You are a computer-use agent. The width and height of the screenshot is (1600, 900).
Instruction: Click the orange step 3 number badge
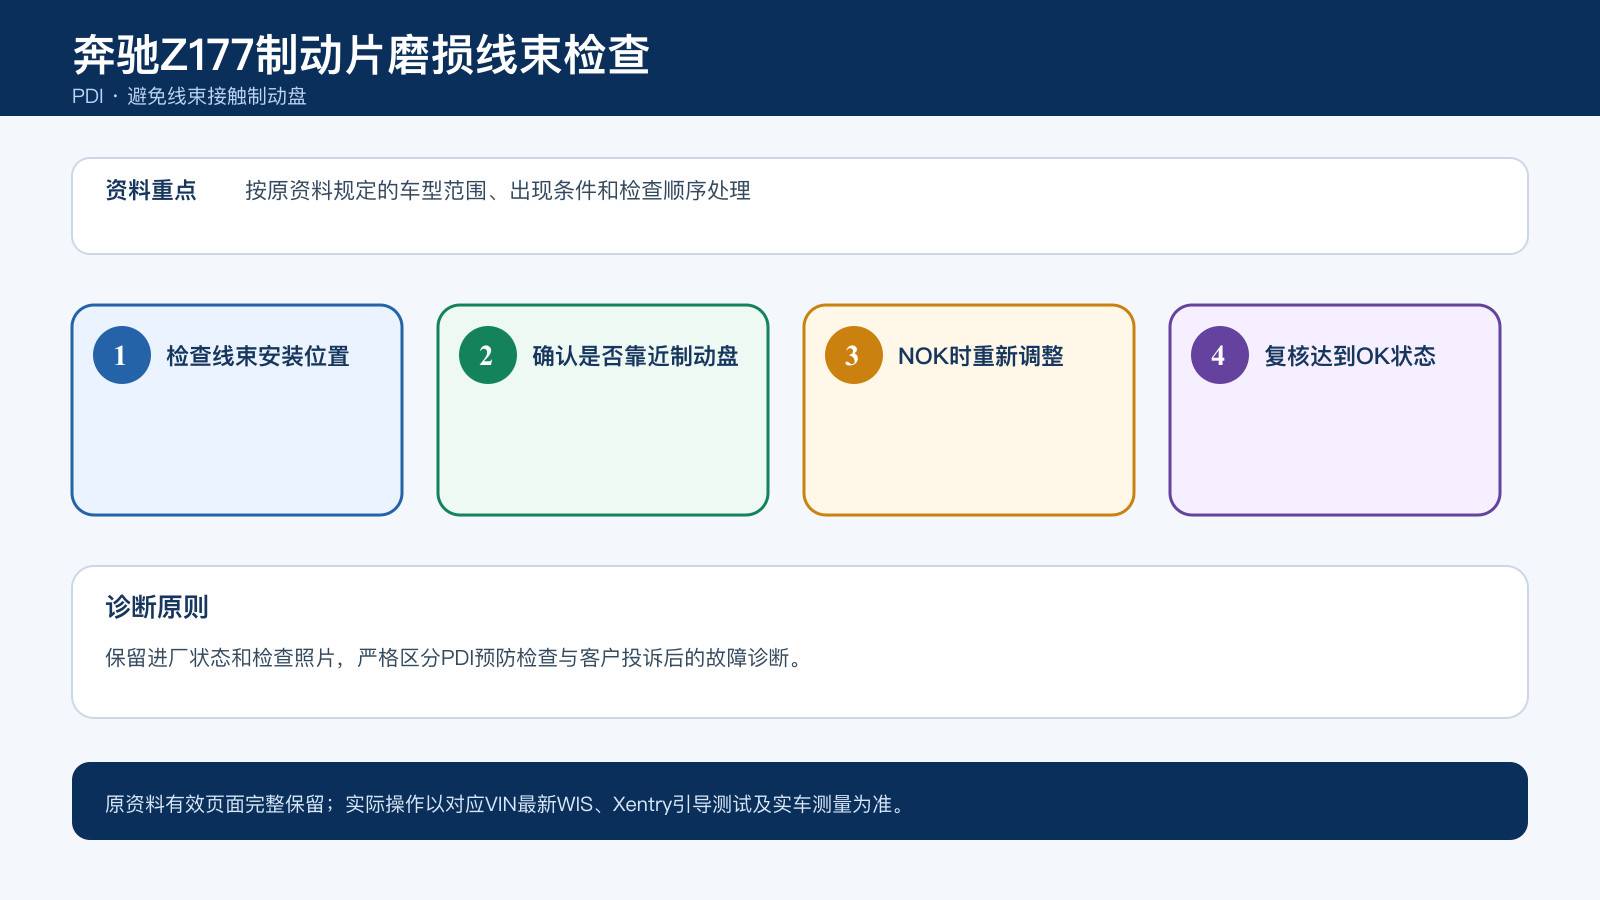854,355
